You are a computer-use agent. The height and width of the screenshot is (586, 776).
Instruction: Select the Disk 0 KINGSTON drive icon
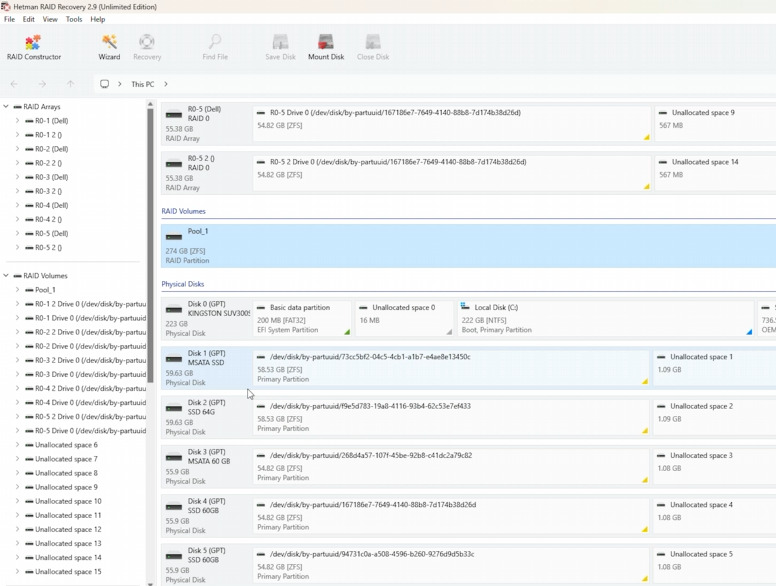(x=174, y=309)
